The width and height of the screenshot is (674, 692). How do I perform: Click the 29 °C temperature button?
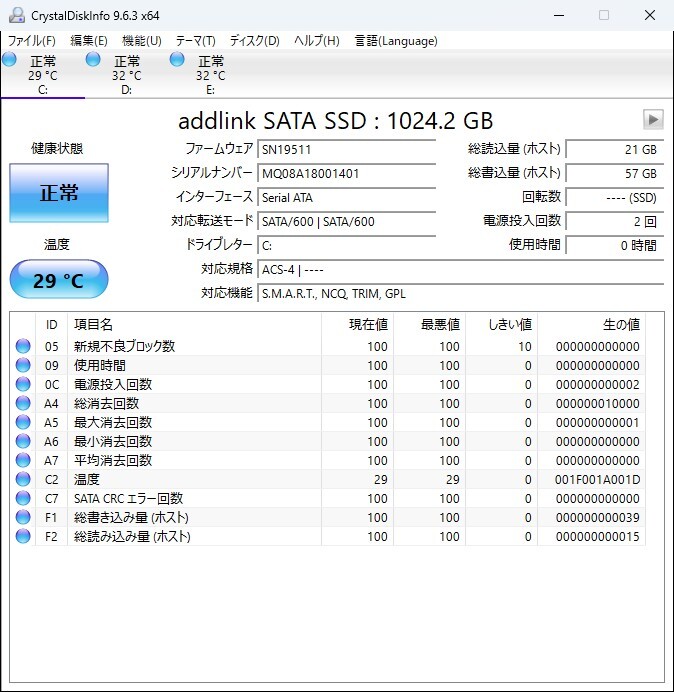(59, 280)
